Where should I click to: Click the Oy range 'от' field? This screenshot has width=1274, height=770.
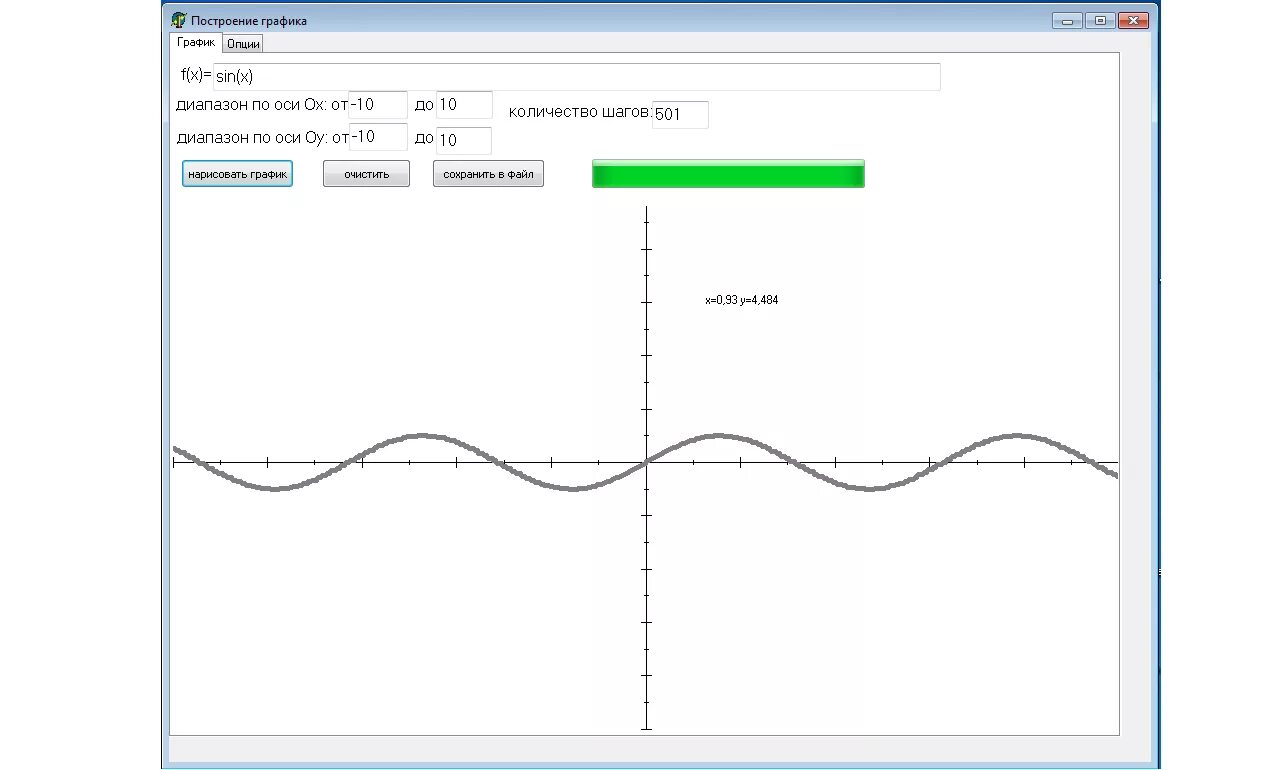[378, 137]
